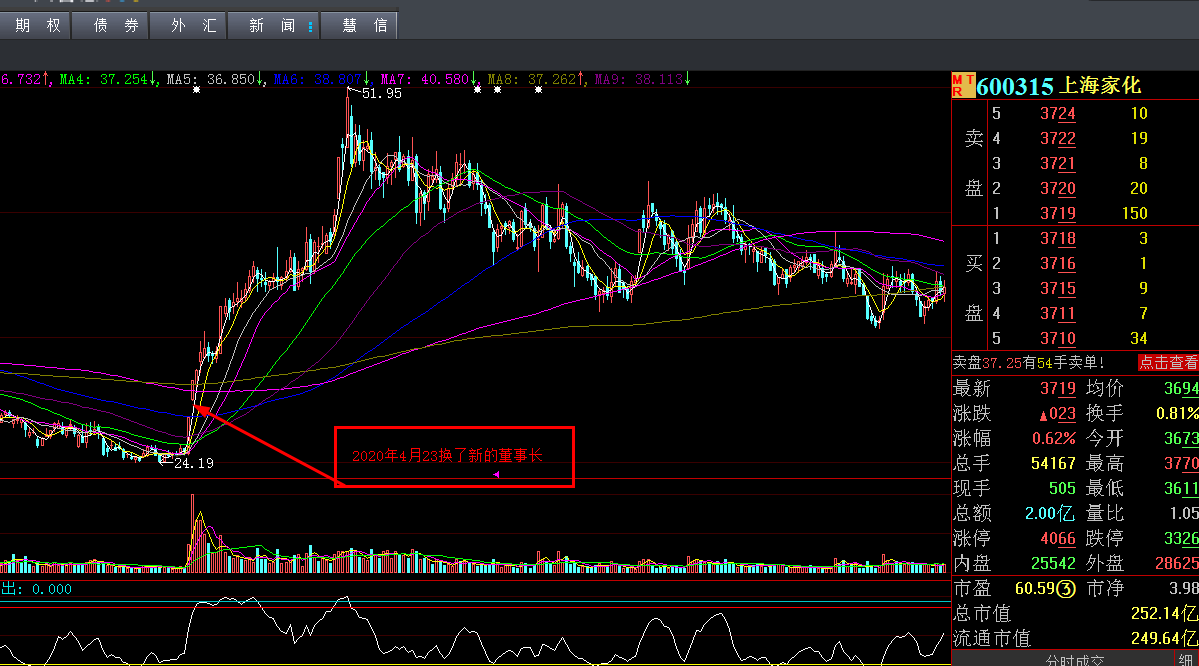Click the info star marker below MA7

tap(477, 90)
